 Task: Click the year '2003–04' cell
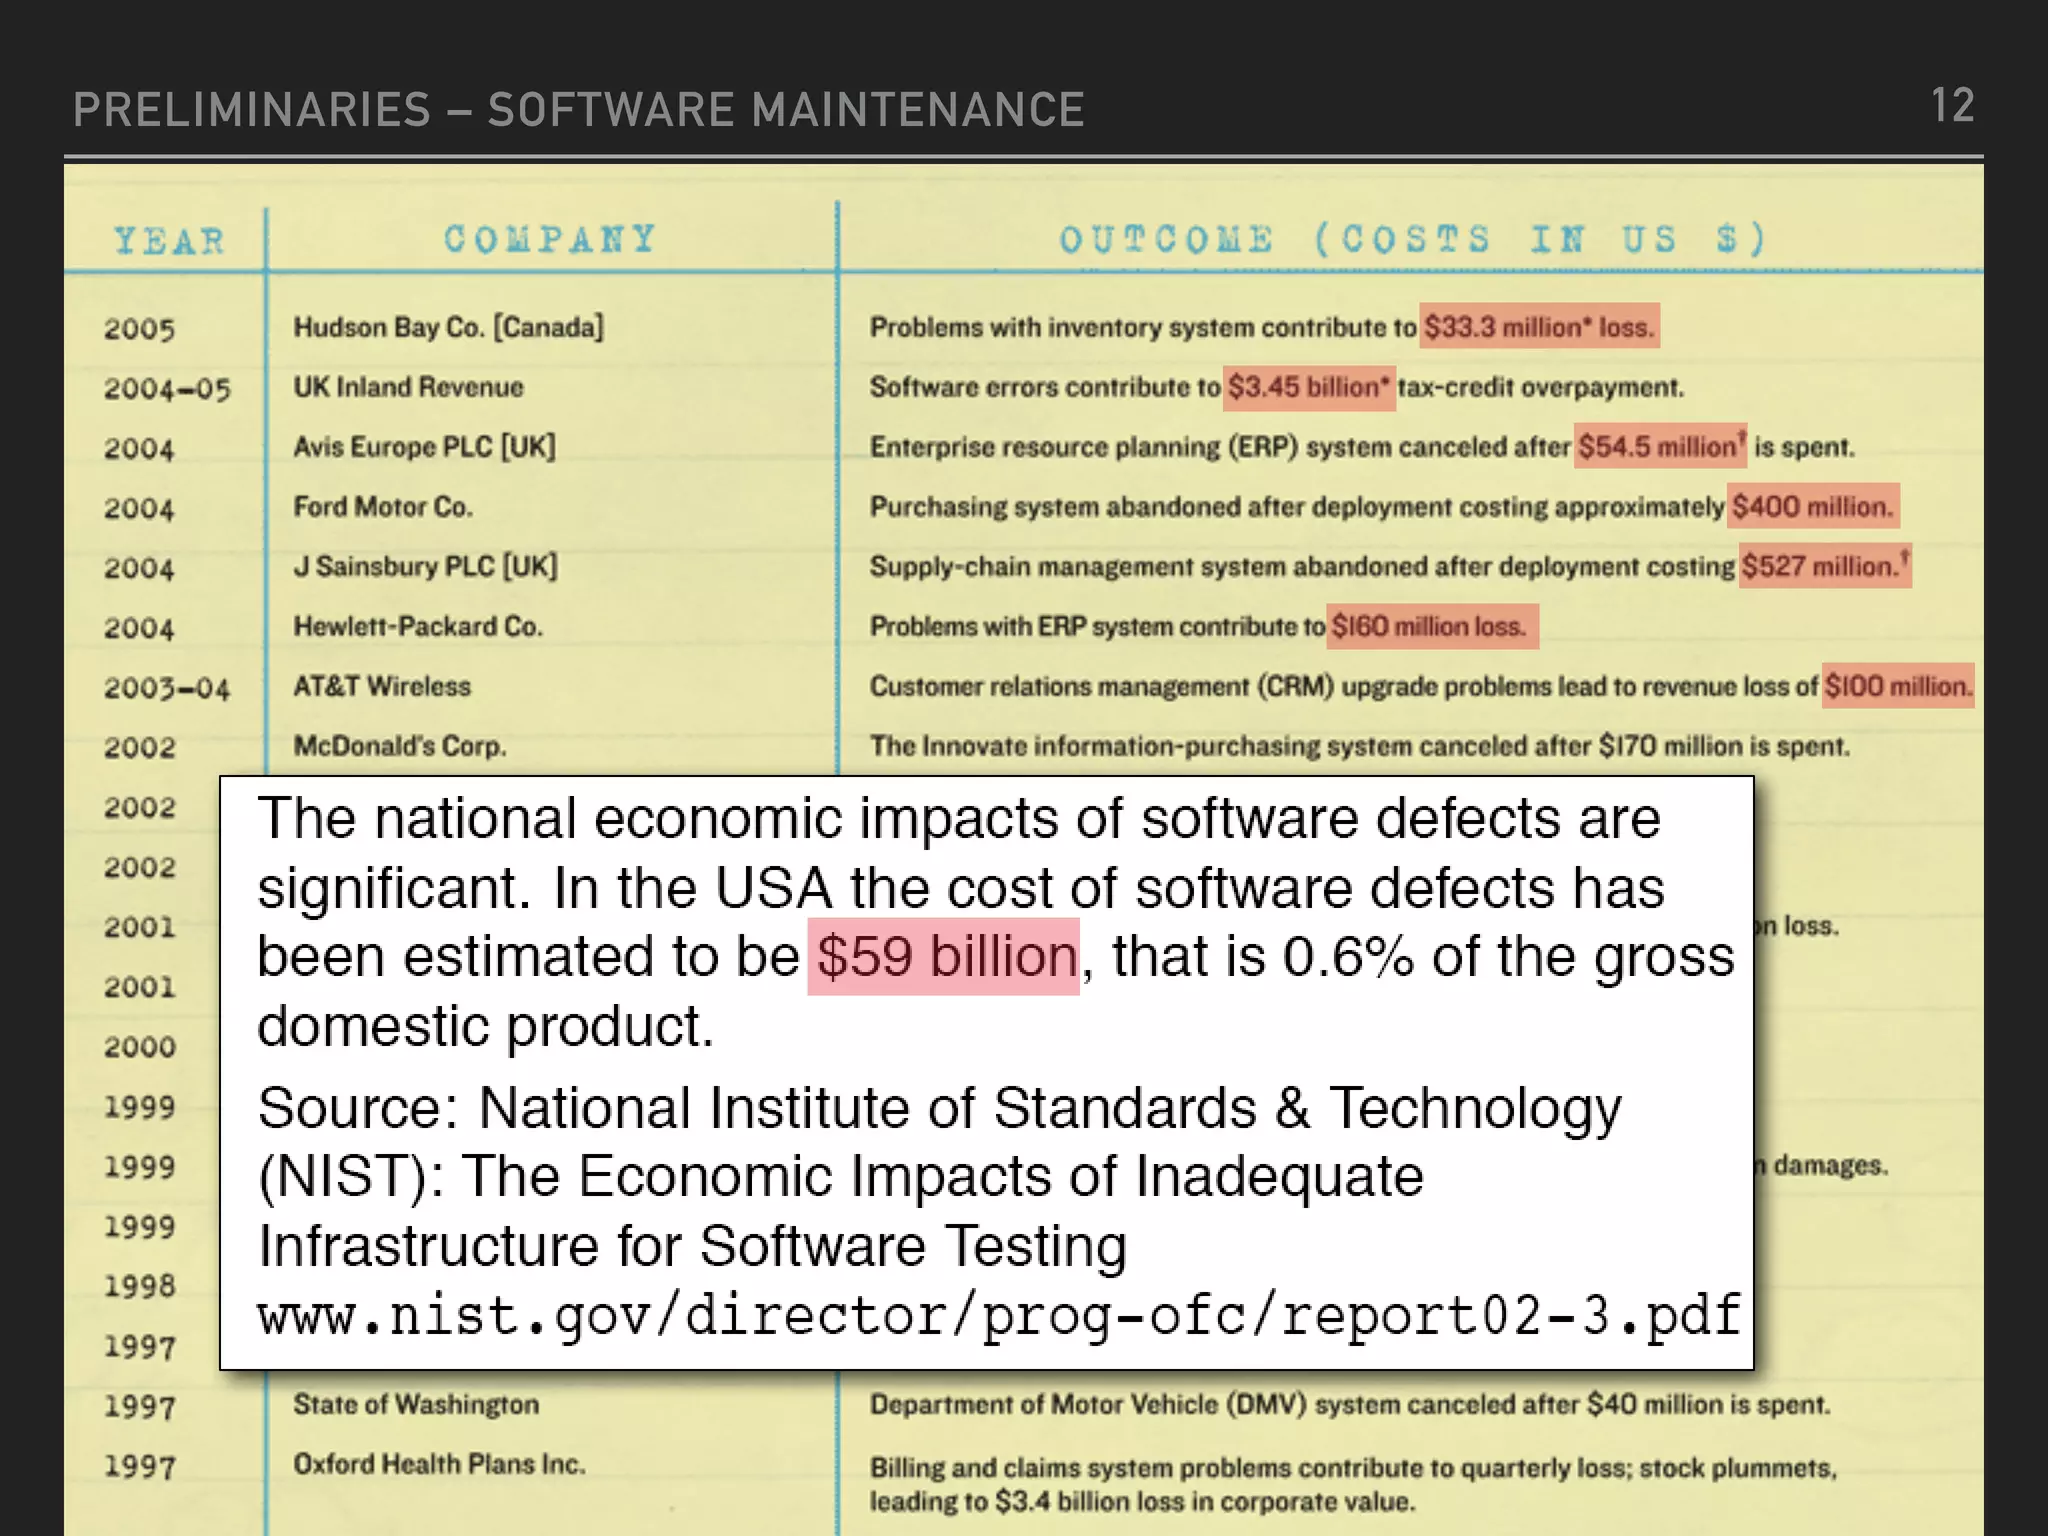[167, 688]
